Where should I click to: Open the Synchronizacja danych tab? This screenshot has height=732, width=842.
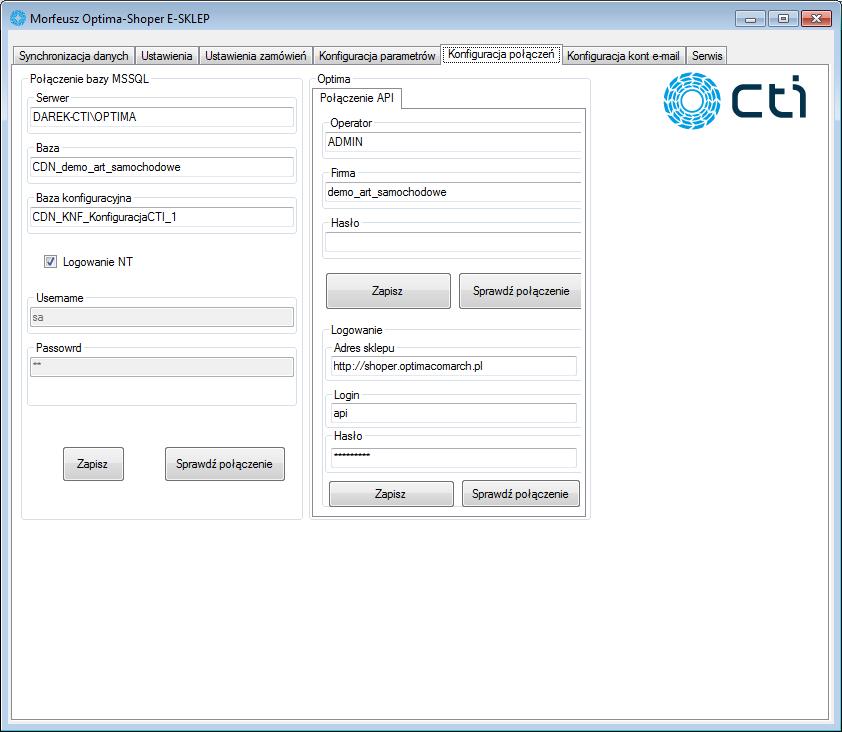[74, 56]
